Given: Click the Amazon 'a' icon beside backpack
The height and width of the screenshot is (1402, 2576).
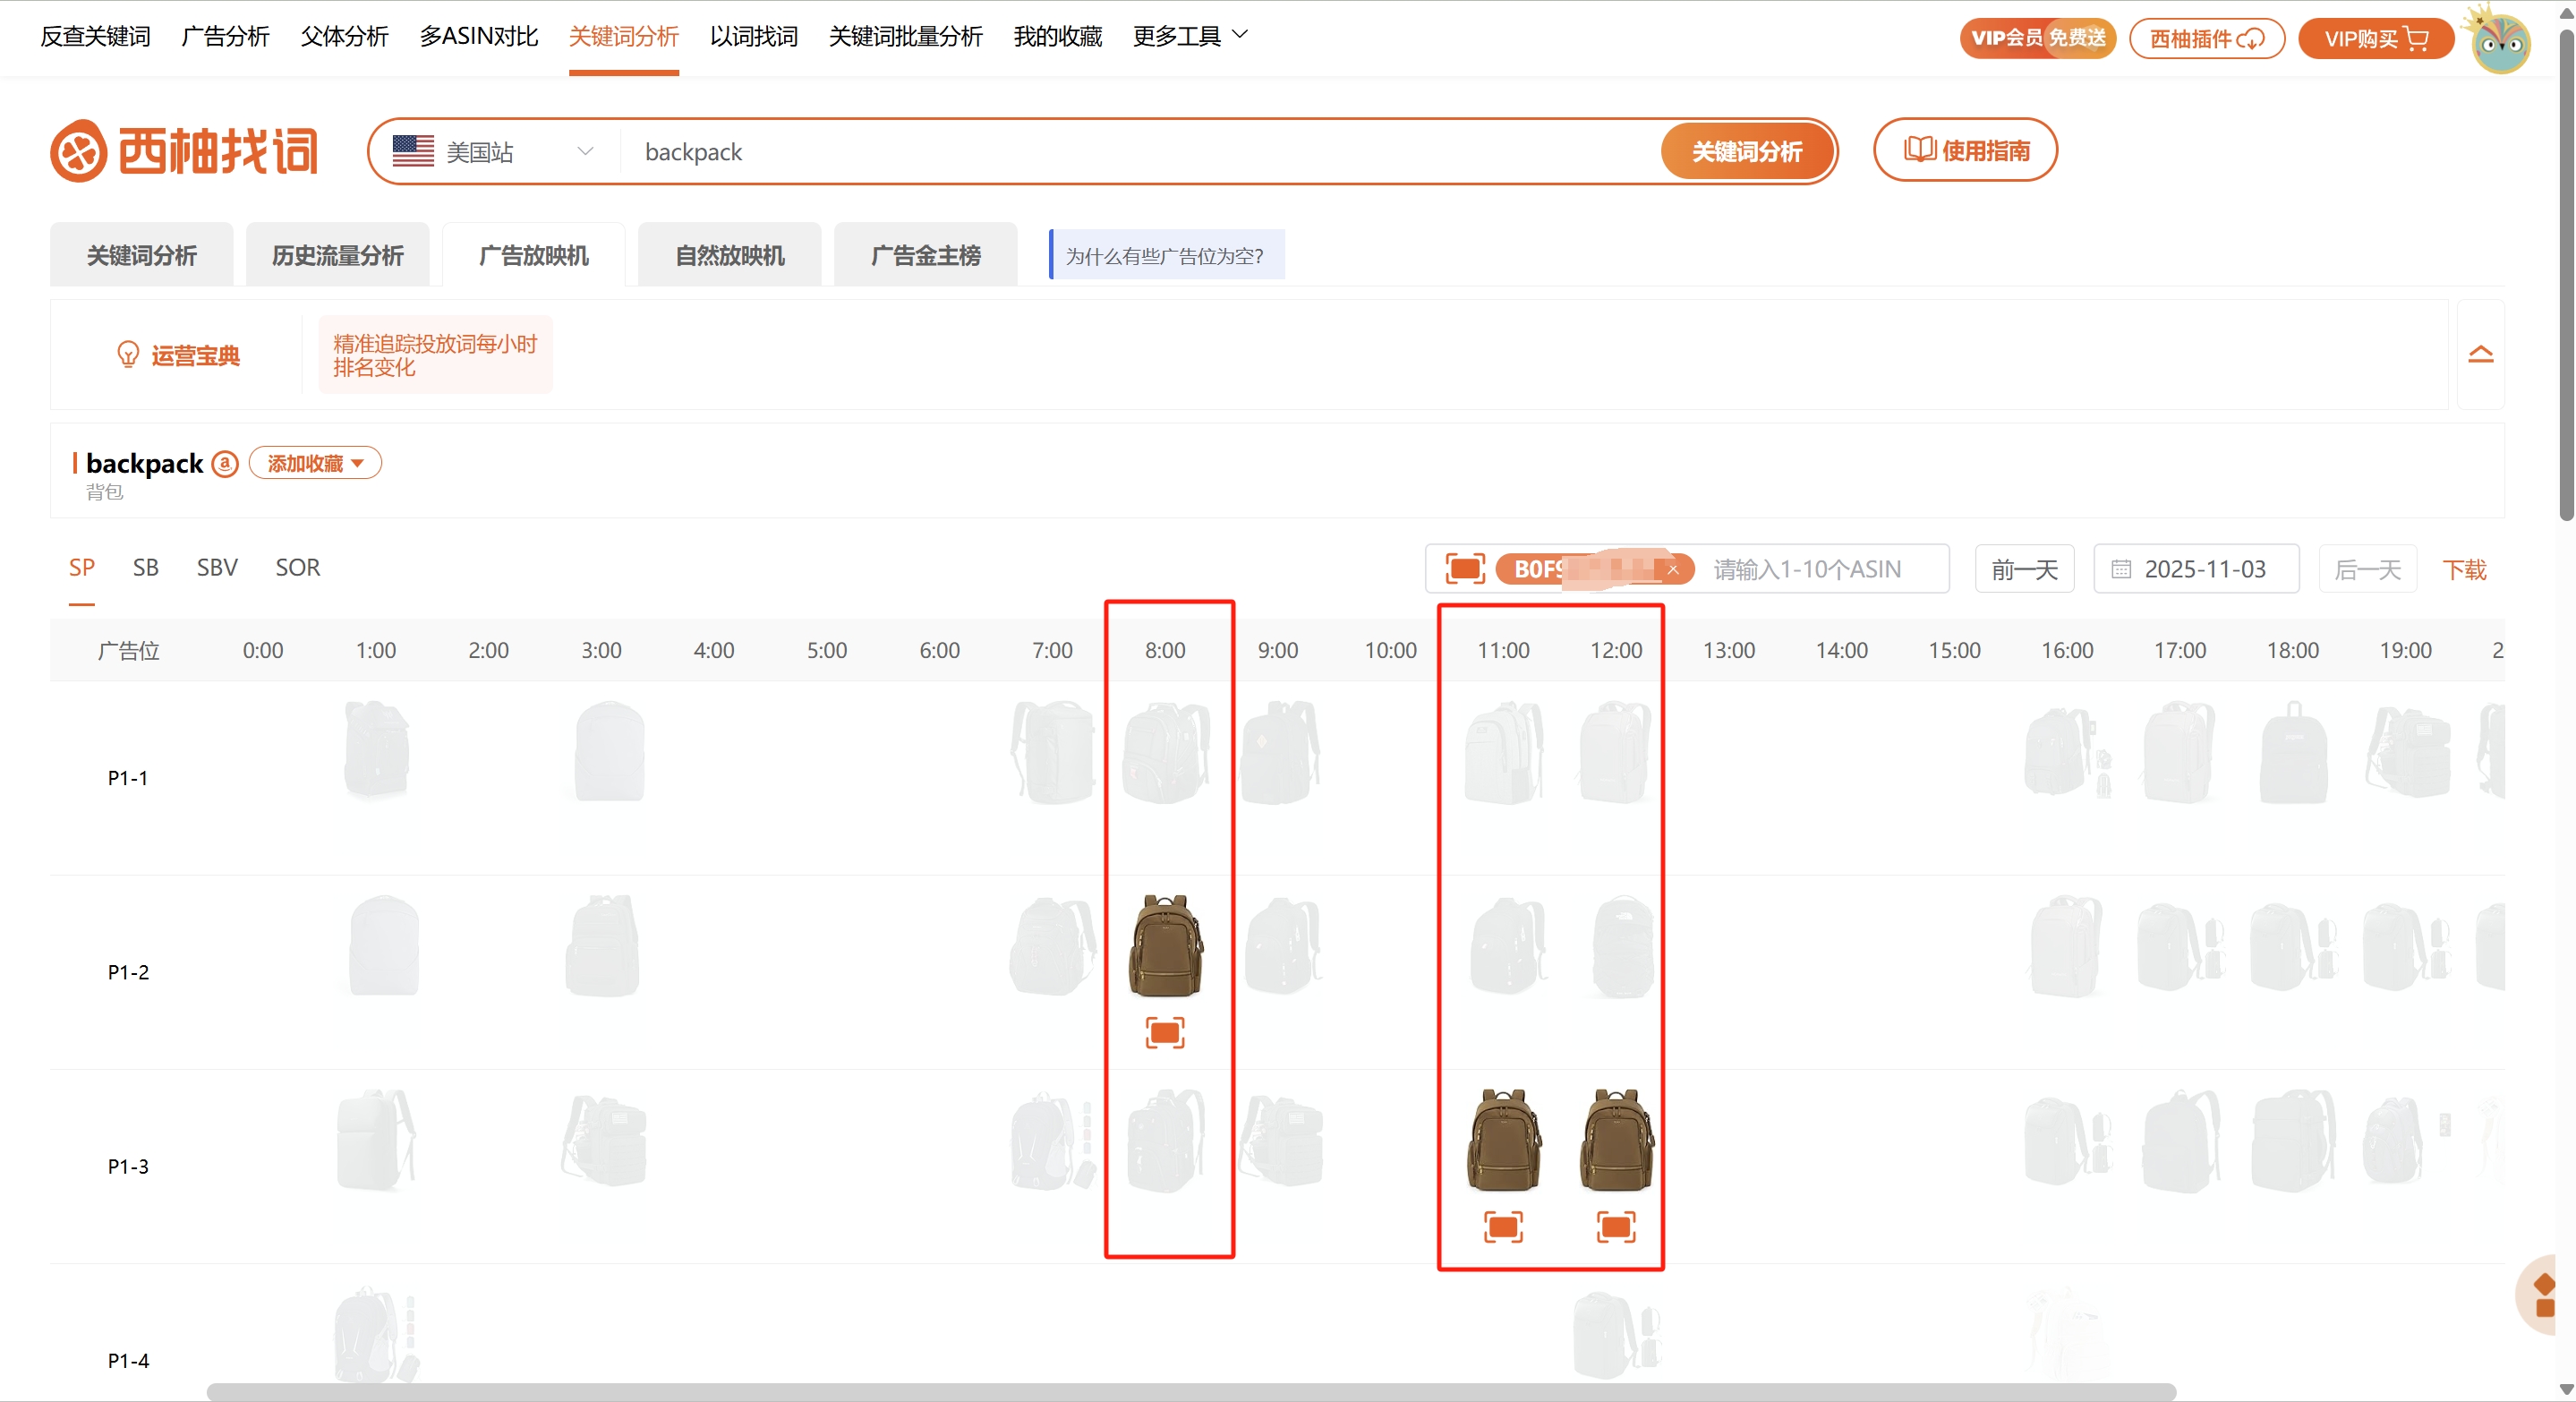Looking at the screenshot, I should [225, 464].
